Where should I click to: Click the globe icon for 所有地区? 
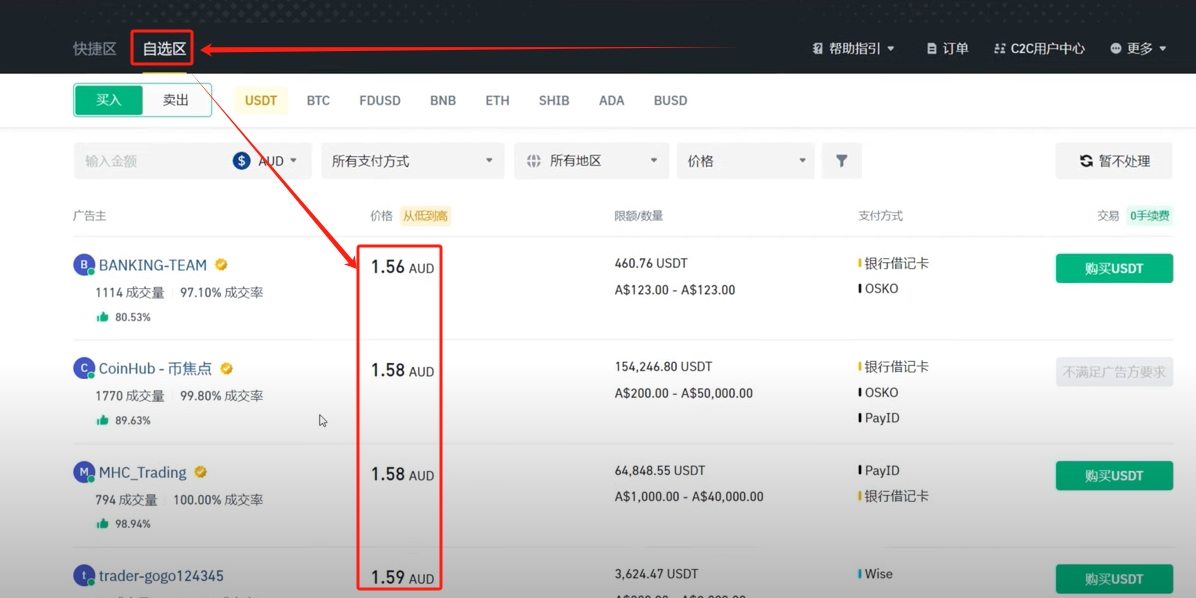coord(534,161)
